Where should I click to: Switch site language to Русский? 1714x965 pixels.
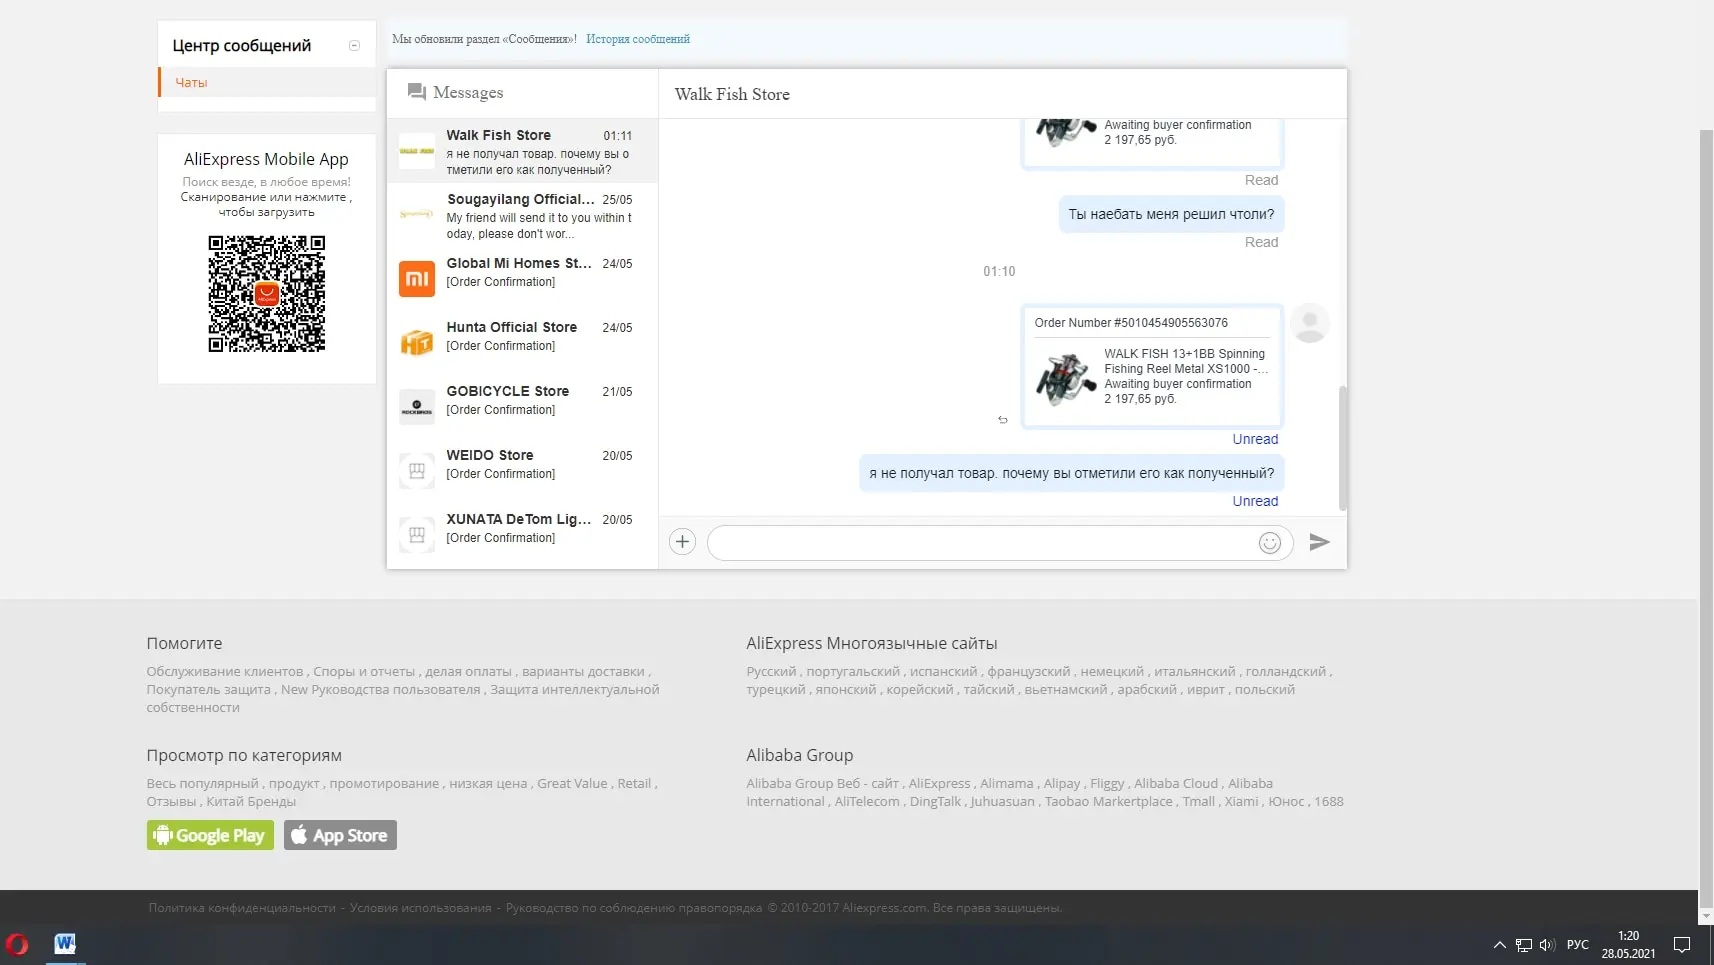click(x=772, y=672)
